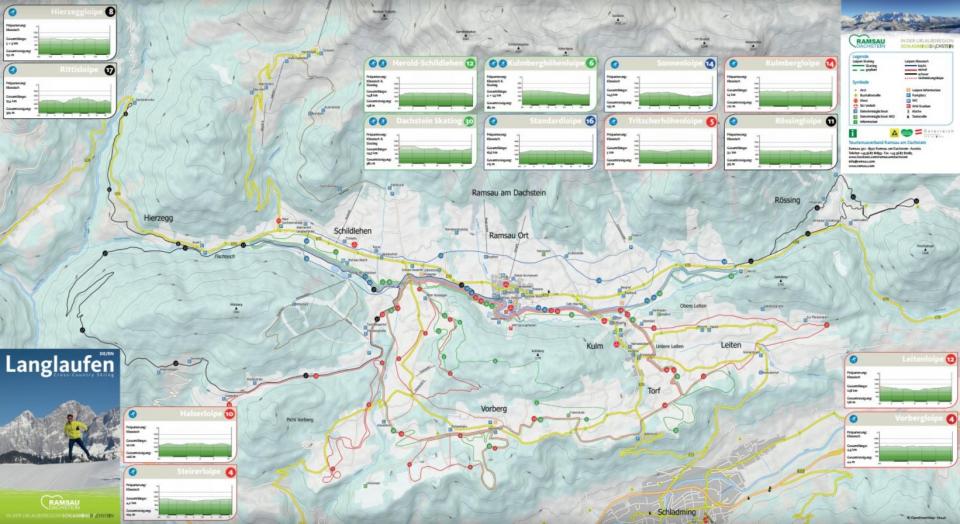Open the Vorbergloipe trail card
This screenshot has height=524, width=960.
(900, 440)
